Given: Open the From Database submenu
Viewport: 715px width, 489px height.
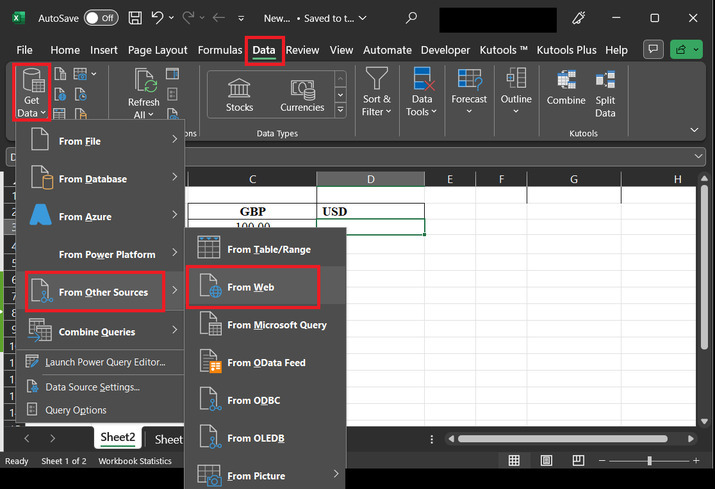Looking at the screenshot, I should point(100,177).
